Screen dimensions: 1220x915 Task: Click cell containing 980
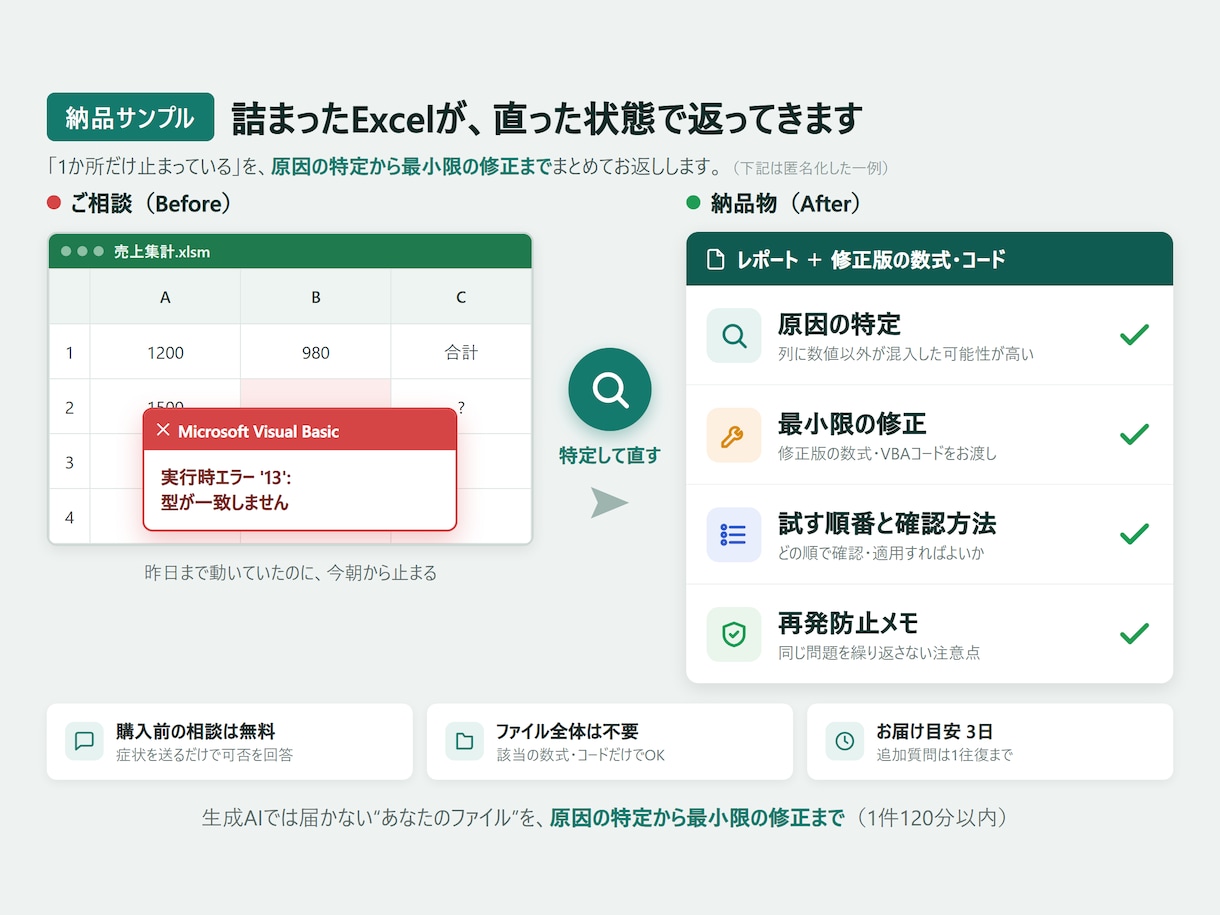click(x=316, y=352)
